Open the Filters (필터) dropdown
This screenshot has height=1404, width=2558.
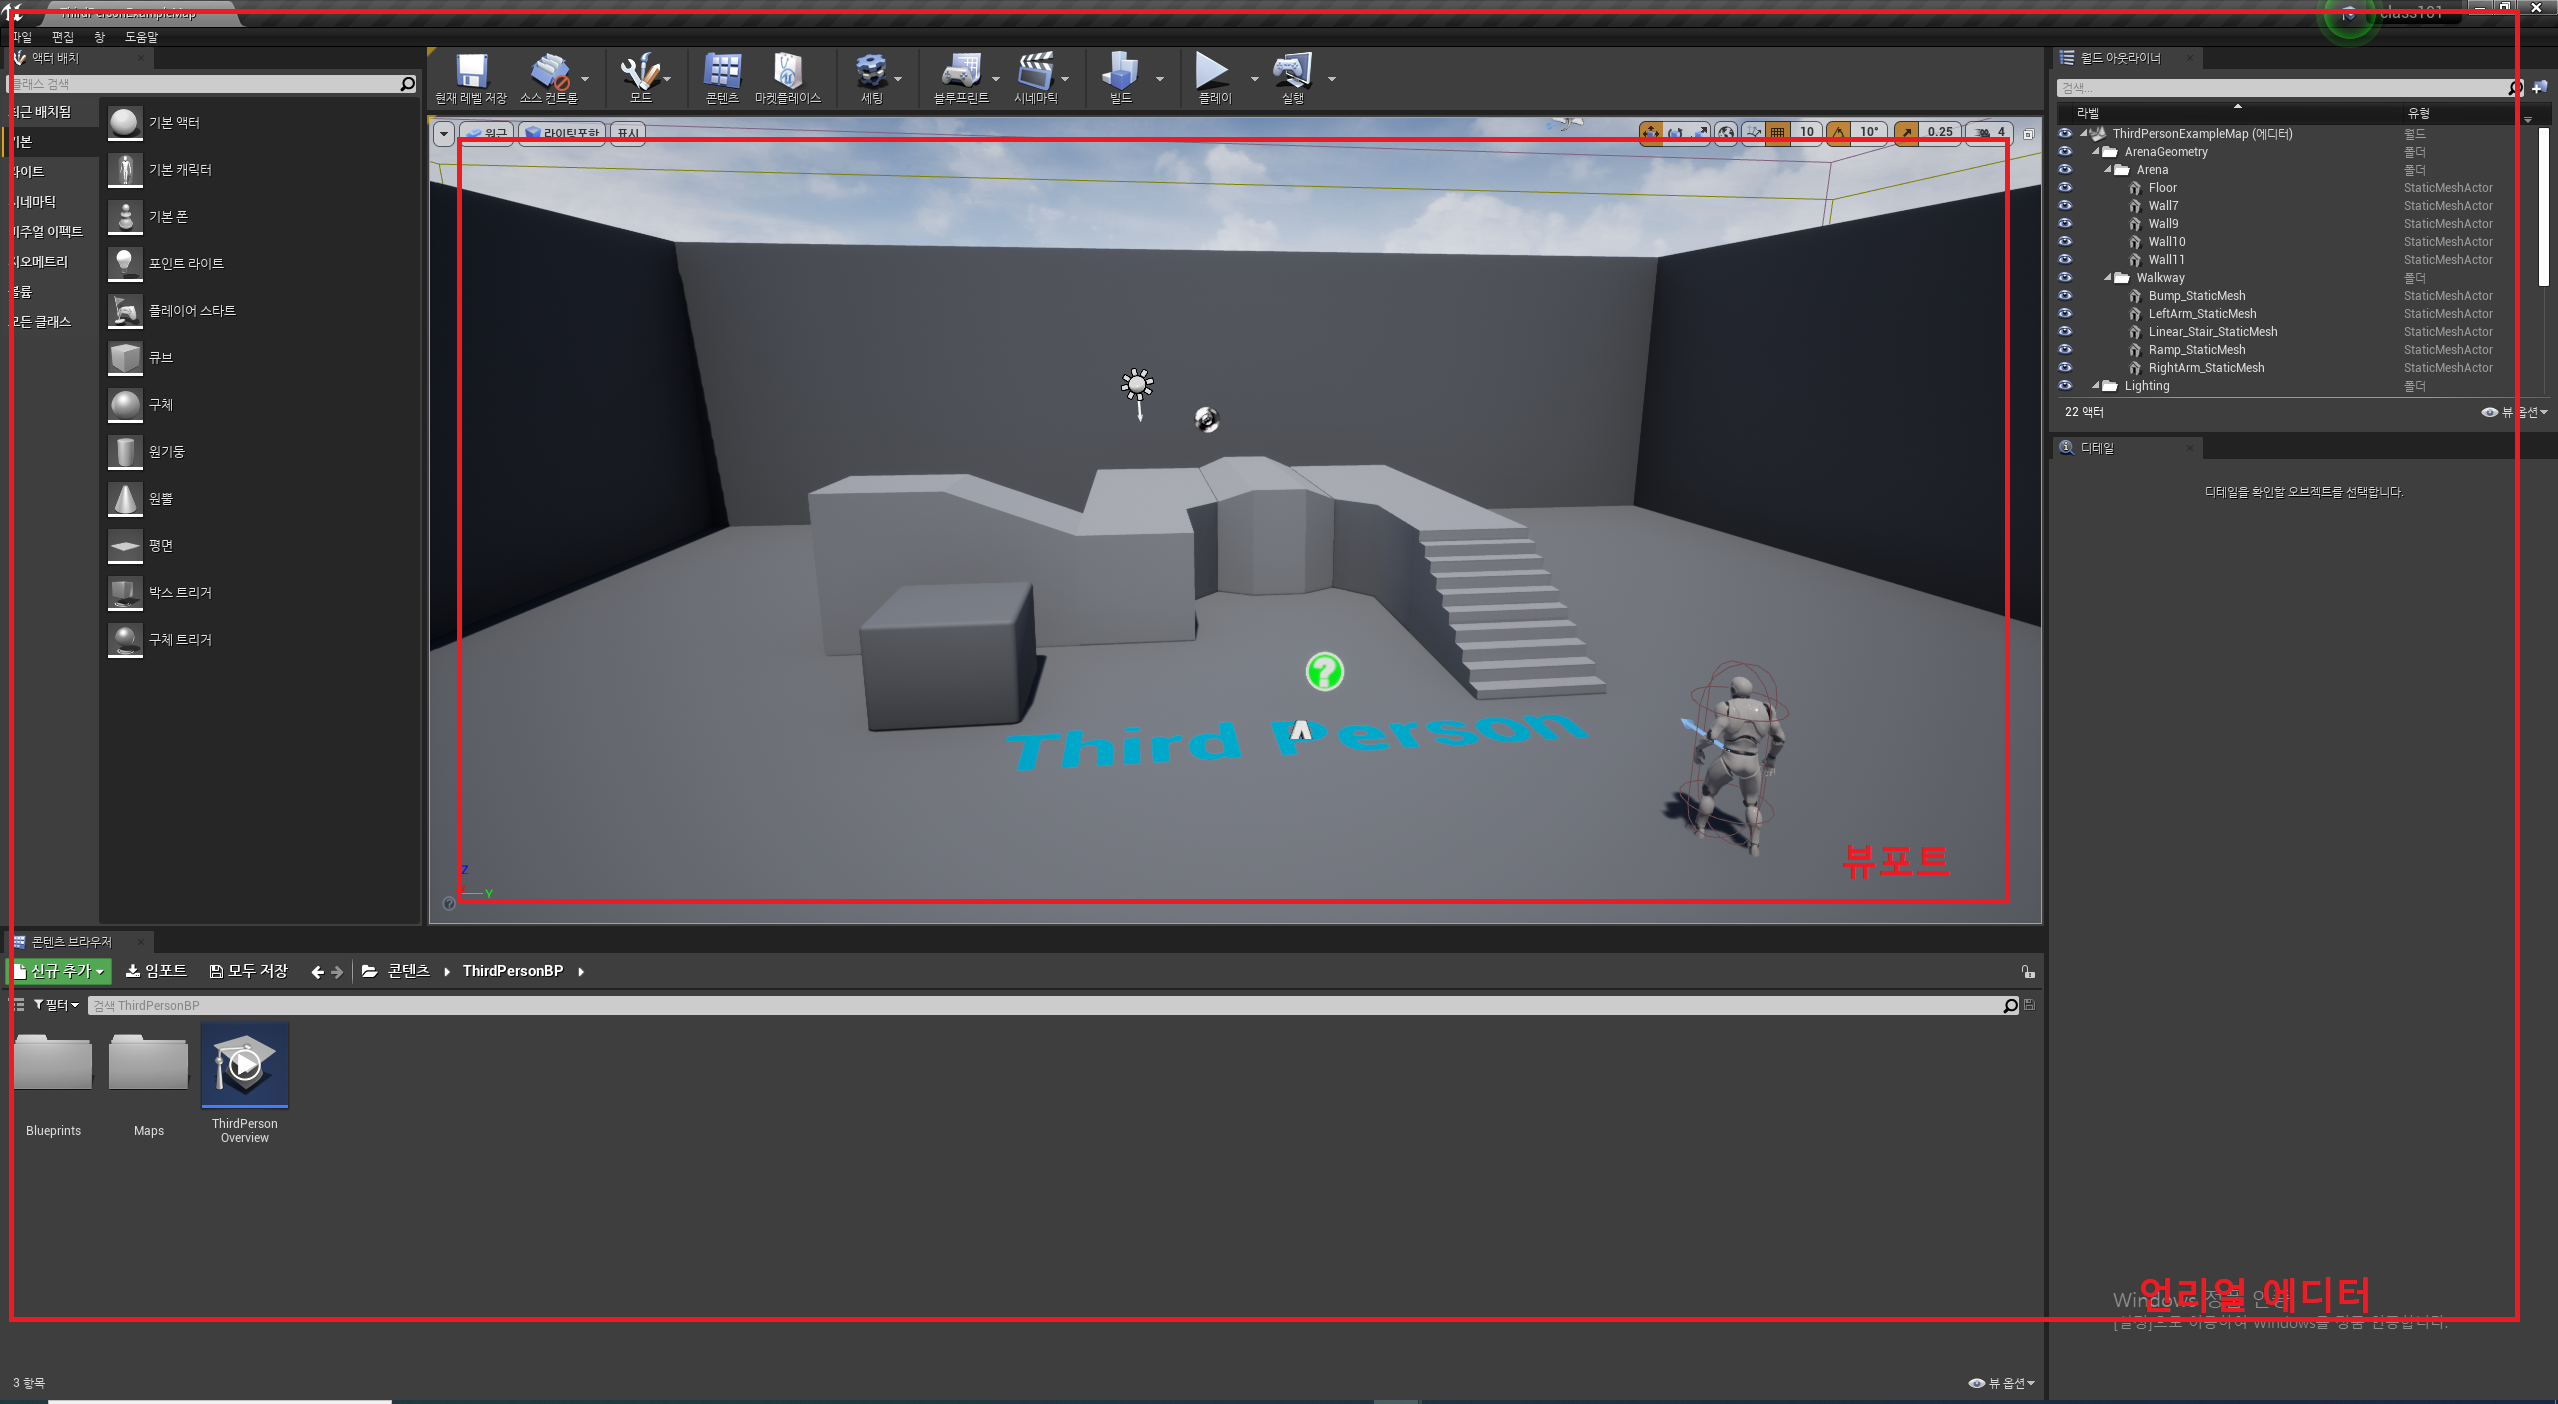click(x=57, y=1005)
